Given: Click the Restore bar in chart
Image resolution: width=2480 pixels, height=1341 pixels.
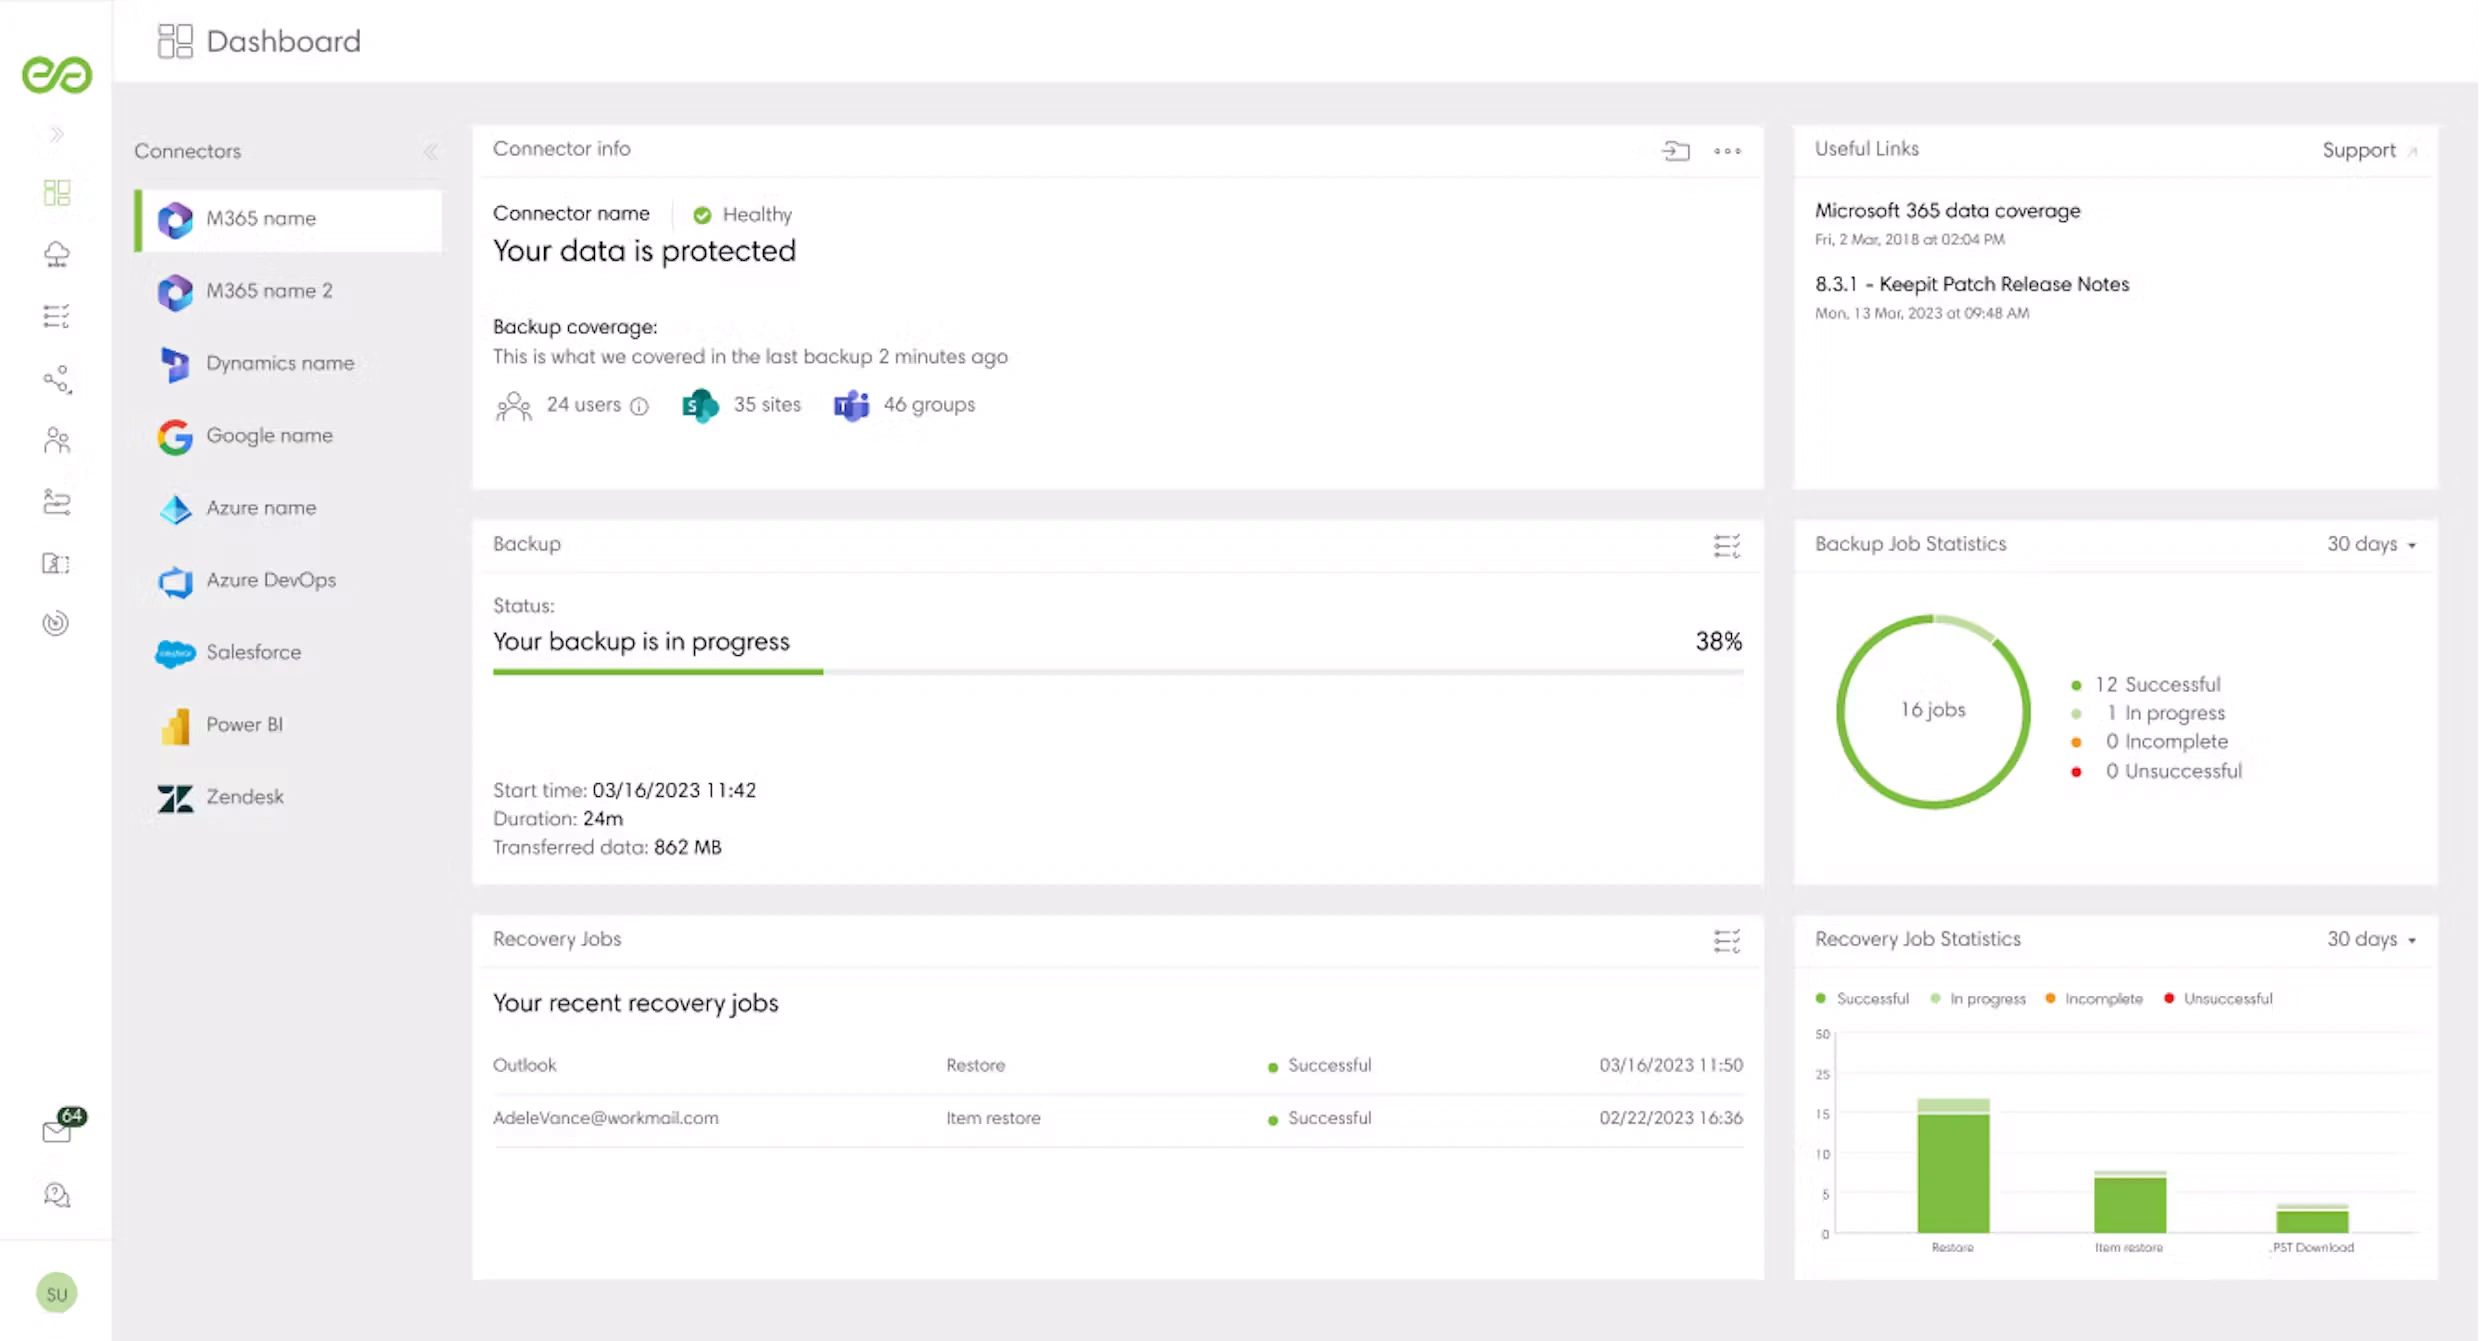Looking at the screenshot, I should (x=1953, y=1165).
